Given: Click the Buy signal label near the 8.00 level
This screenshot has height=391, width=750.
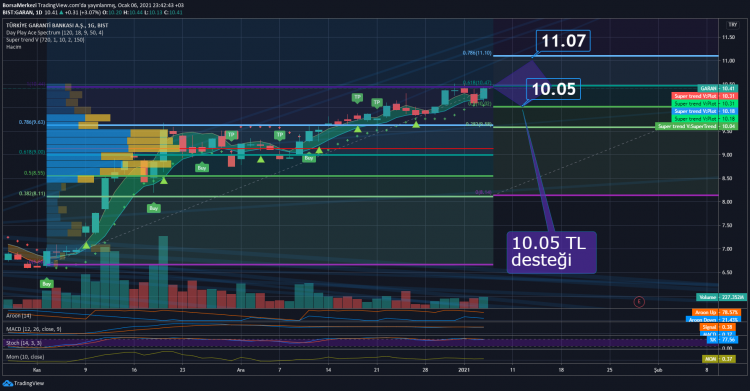Looking at the screenshot, I should point(154,208).
